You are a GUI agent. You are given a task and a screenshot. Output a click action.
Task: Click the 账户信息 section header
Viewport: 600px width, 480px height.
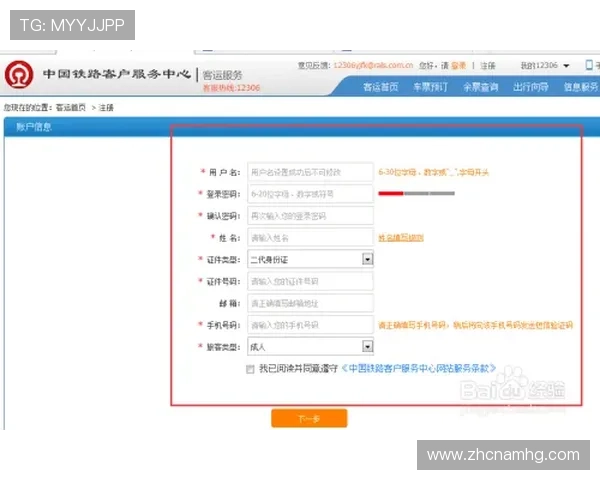pyautogui.click(x=34, y=127)
